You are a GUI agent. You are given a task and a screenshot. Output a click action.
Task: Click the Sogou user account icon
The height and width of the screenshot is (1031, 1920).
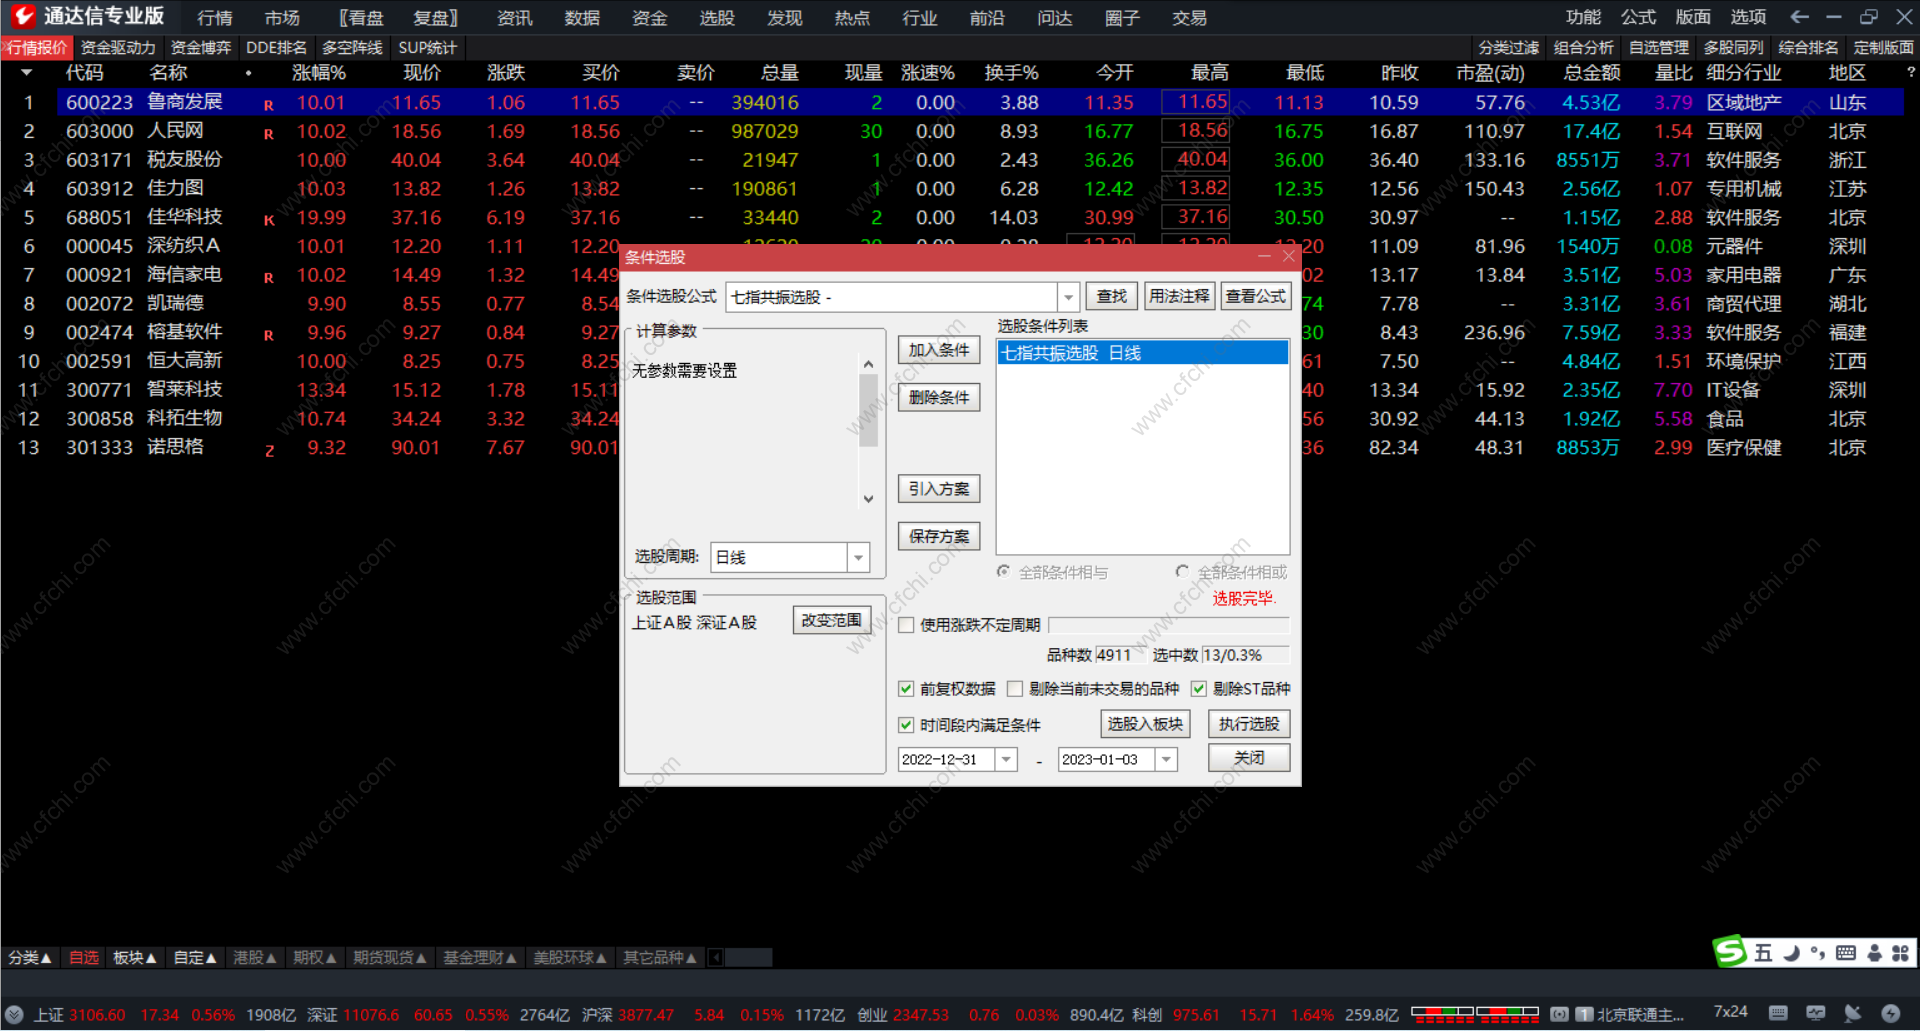pos(1874,953)
